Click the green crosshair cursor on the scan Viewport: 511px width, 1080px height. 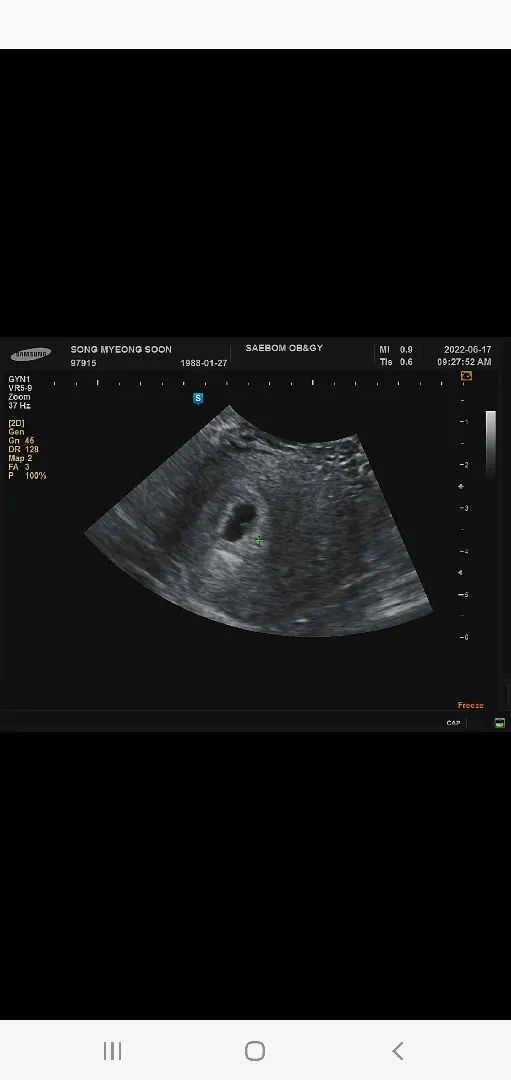coord(259,541)
